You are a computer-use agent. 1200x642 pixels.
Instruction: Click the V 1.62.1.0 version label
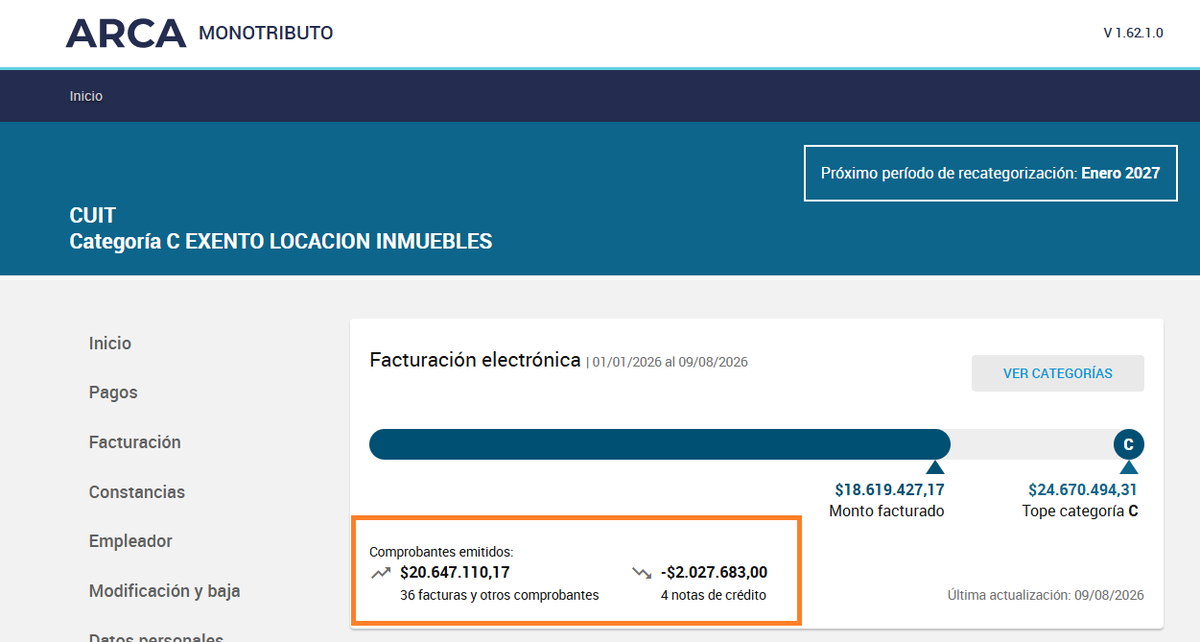[x=1133, y=33]
